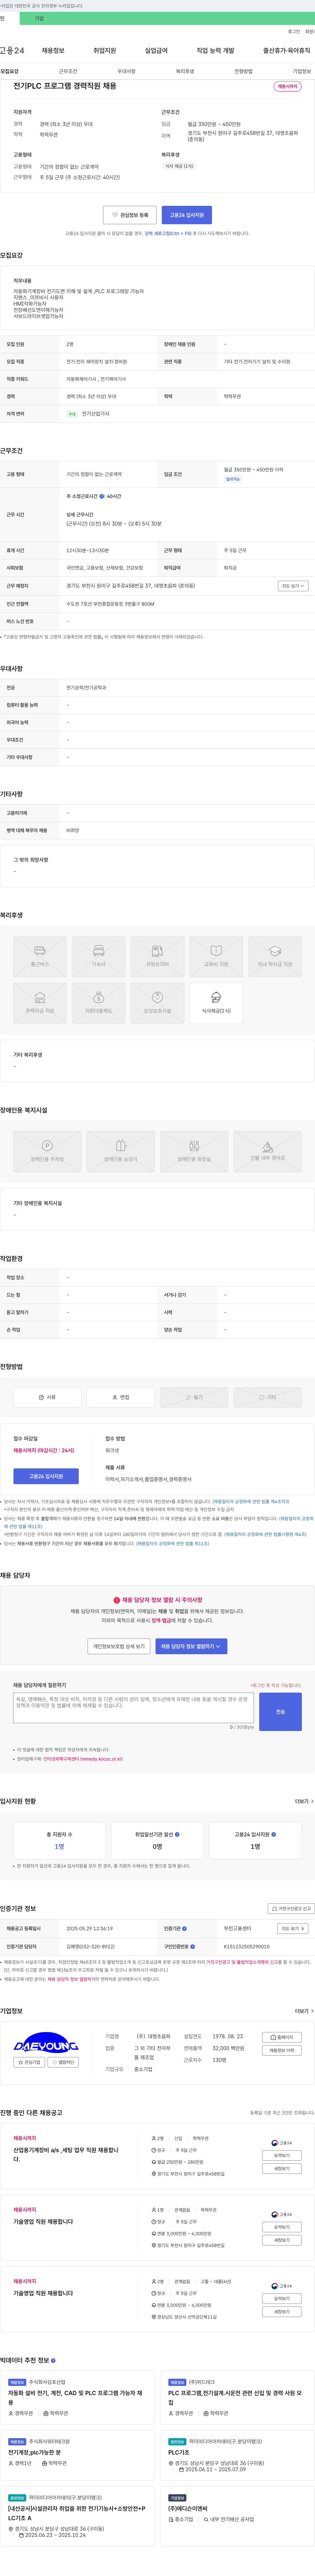Click the 서류 selection method box

(47, 1397)
